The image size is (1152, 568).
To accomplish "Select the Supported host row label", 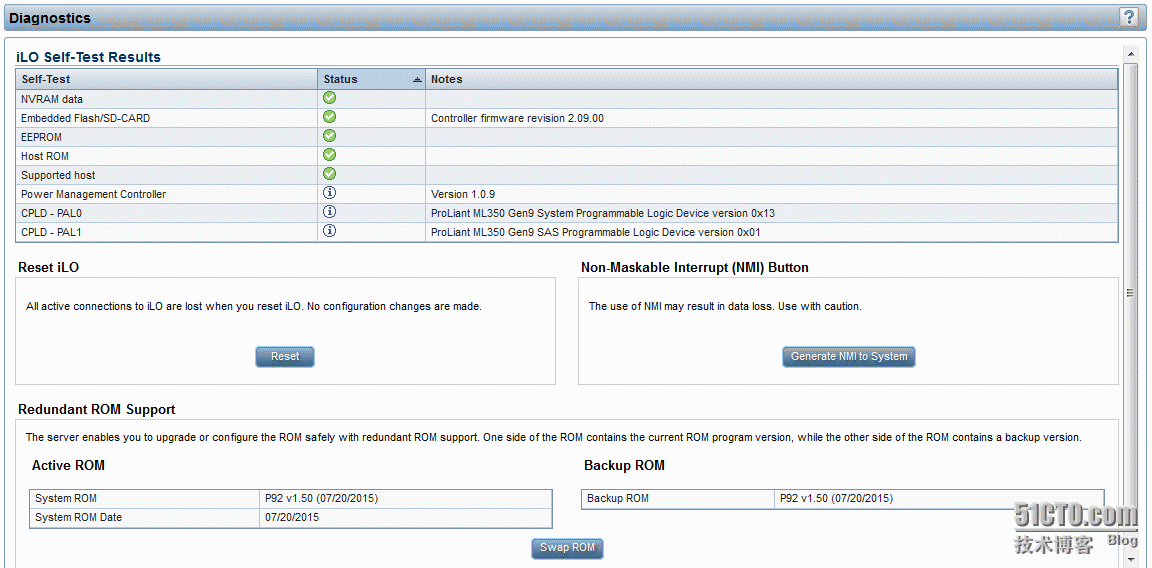I will point(58,175).
